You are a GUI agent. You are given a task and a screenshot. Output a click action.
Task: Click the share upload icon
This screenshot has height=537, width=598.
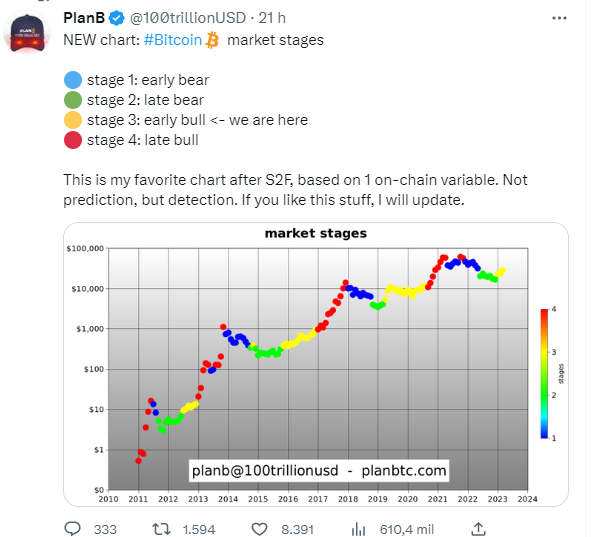pos(478,529)
